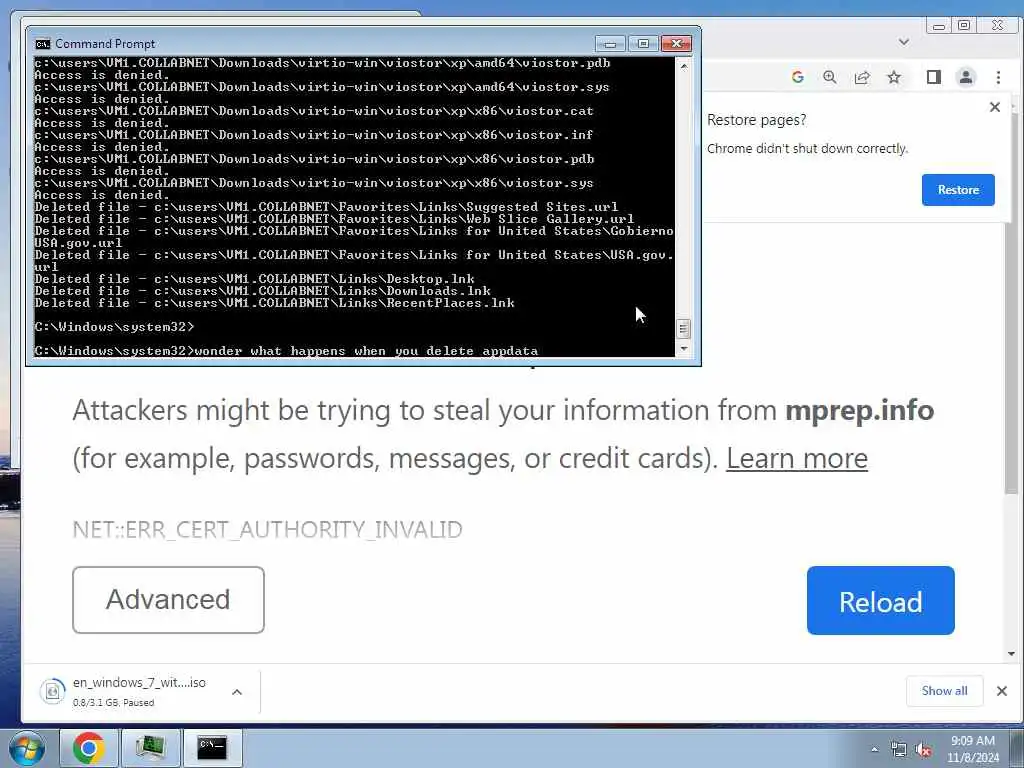Click 'Deleted file' line for Downloads.lnk
This screenshot has height=768, width=1024.
pos(263,291)
